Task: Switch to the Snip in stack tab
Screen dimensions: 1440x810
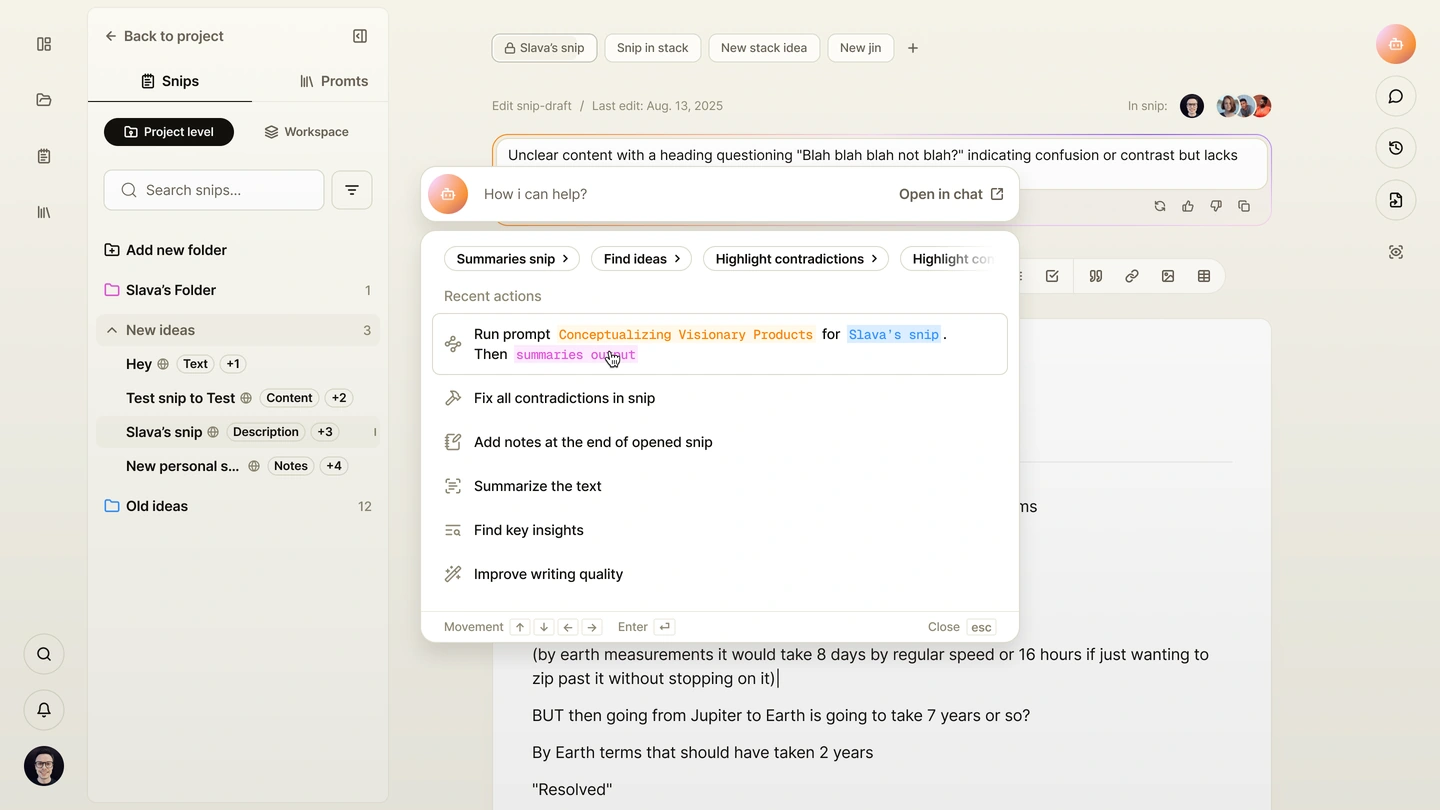Action: click(653, 48)
